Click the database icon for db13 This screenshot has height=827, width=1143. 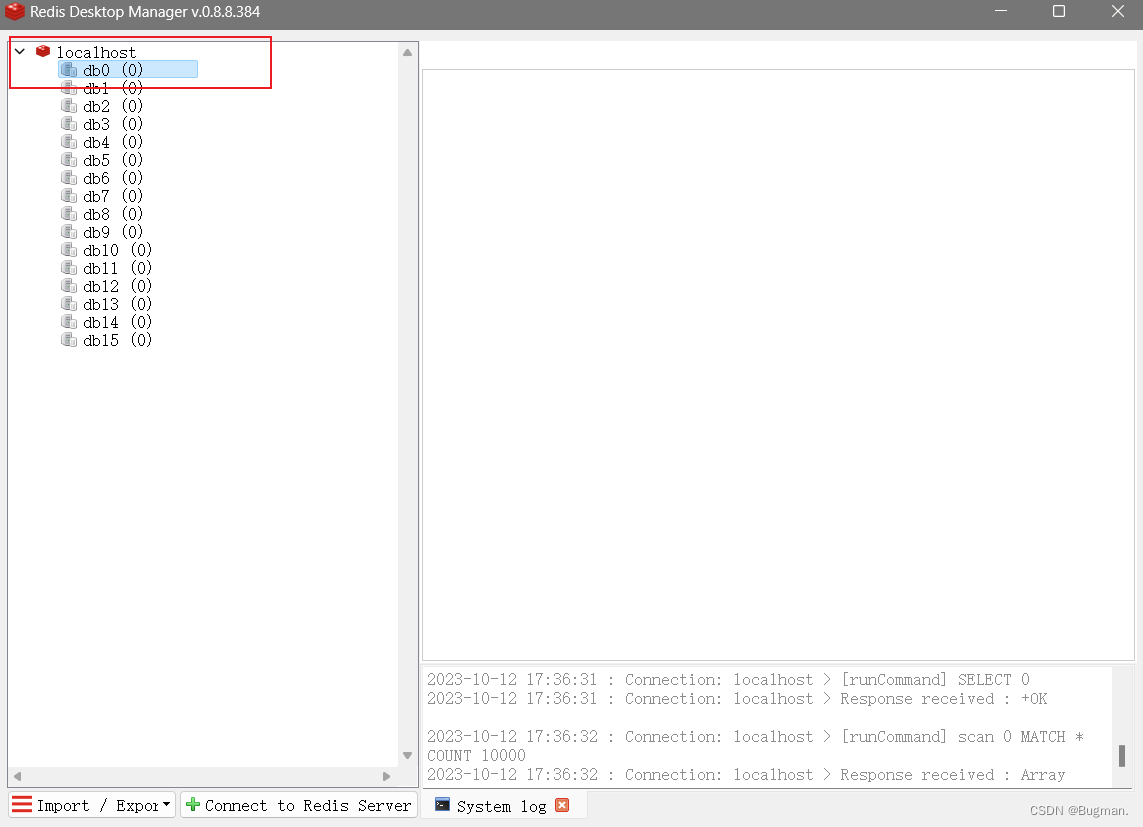[x=69, y=304]
